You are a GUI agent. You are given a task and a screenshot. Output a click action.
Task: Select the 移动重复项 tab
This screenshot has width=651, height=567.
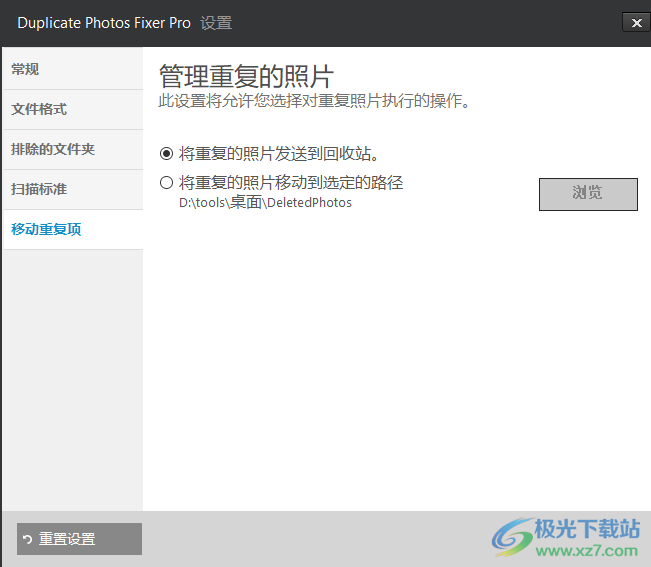[x=73, y=229]
